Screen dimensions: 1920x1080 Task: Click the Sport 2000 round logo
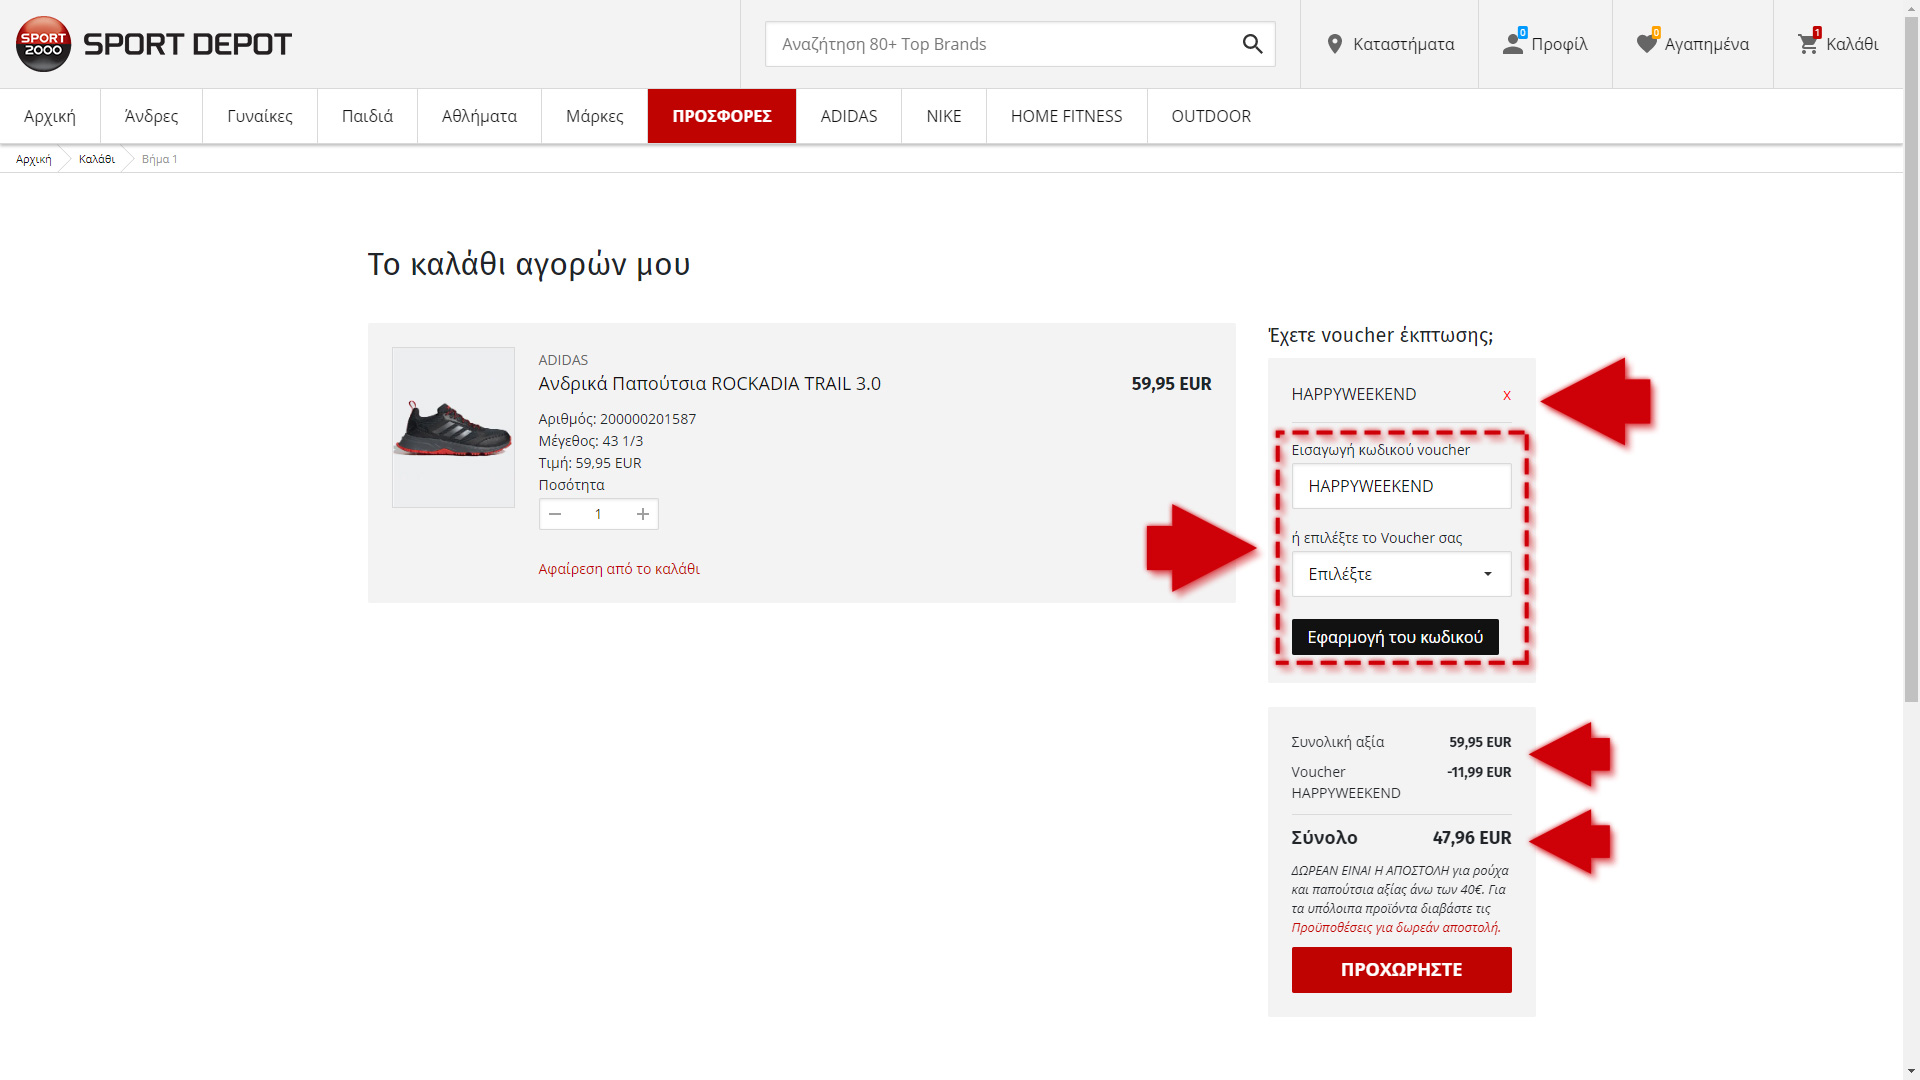pos(43,44)
